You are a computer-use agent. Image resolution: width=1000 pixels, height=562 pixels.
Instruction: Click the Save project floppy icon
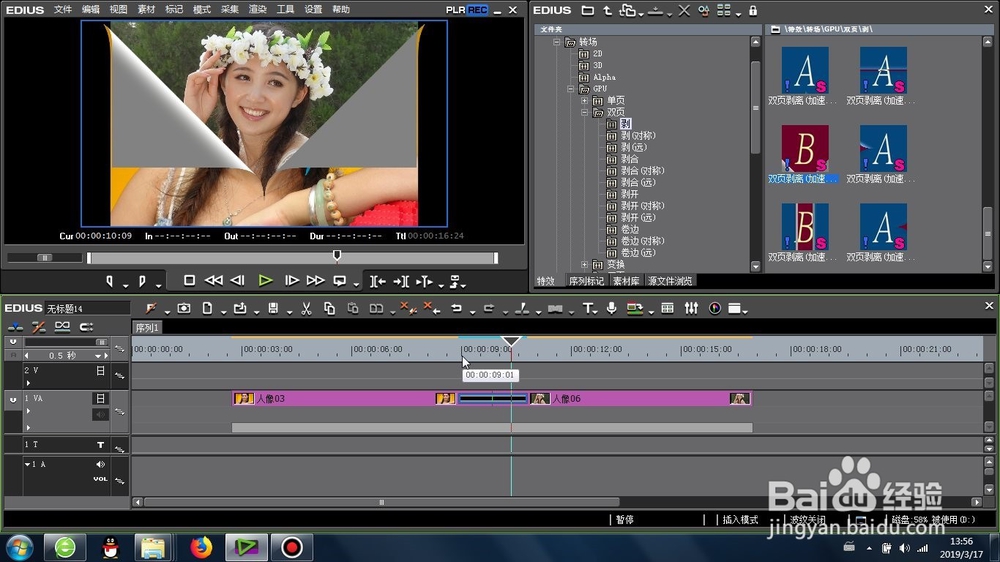click(273, 309)
